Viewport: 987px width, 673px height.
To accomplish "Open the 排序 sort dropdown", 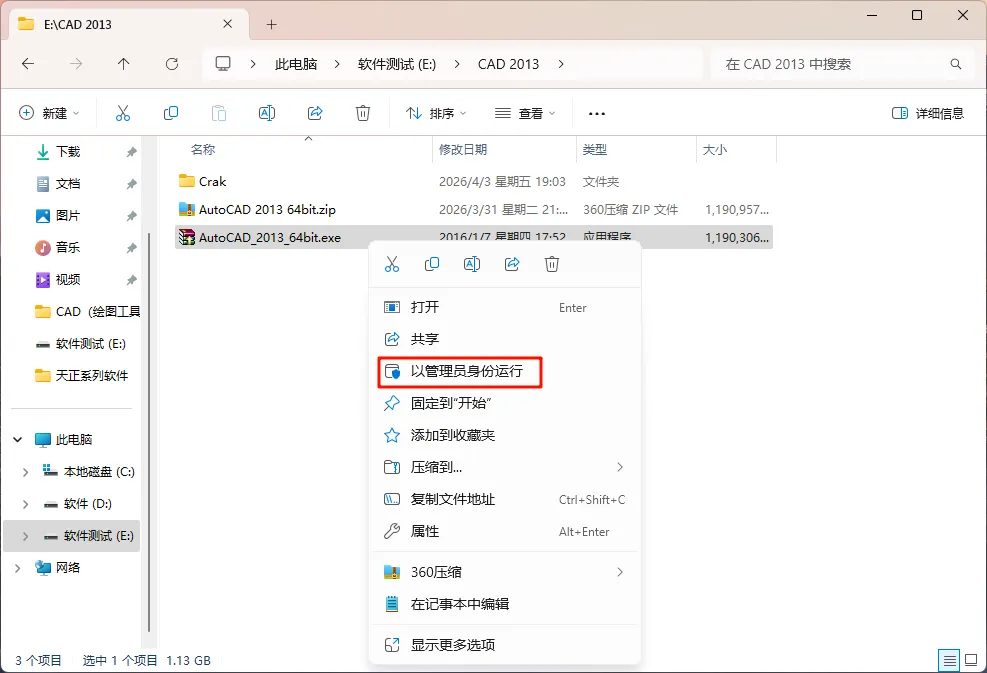I will pyautogui.click(x=436, y=113).
